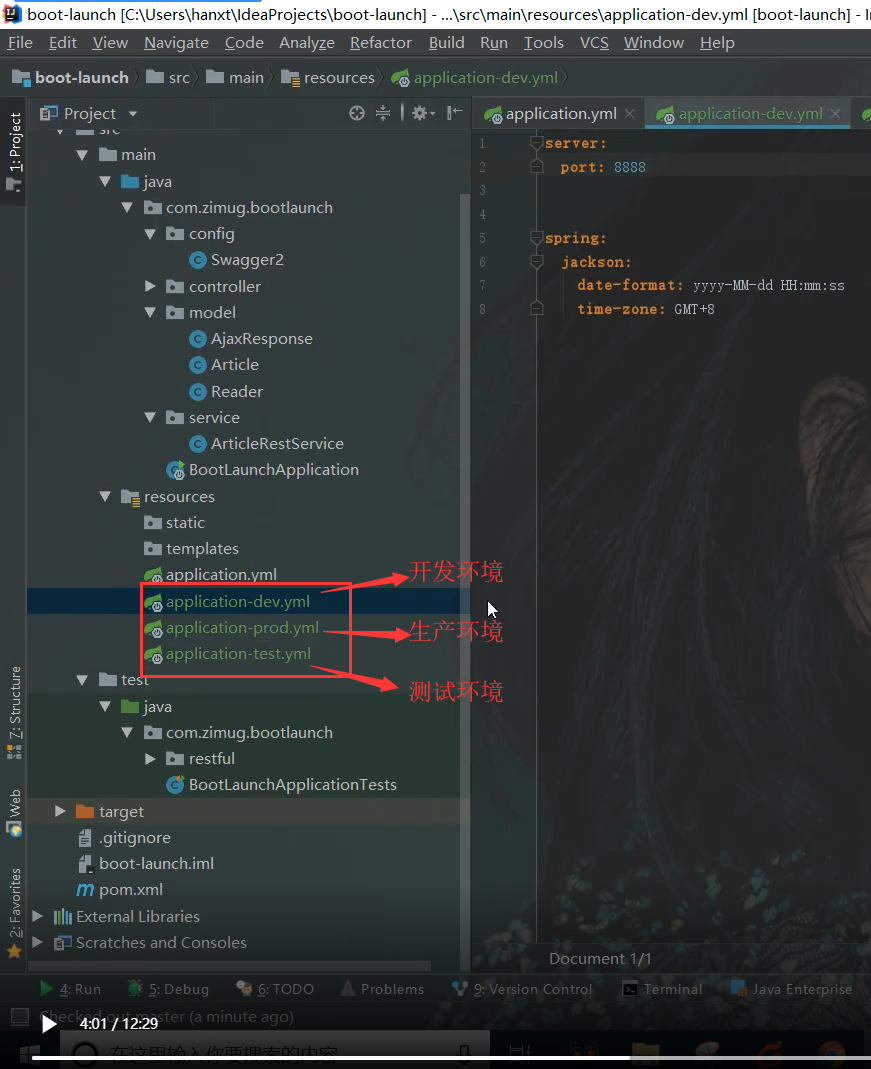Screen dimensions: 871x1069
Task: Toggle the 2: Favorites tool window
Action: [14, 912]
